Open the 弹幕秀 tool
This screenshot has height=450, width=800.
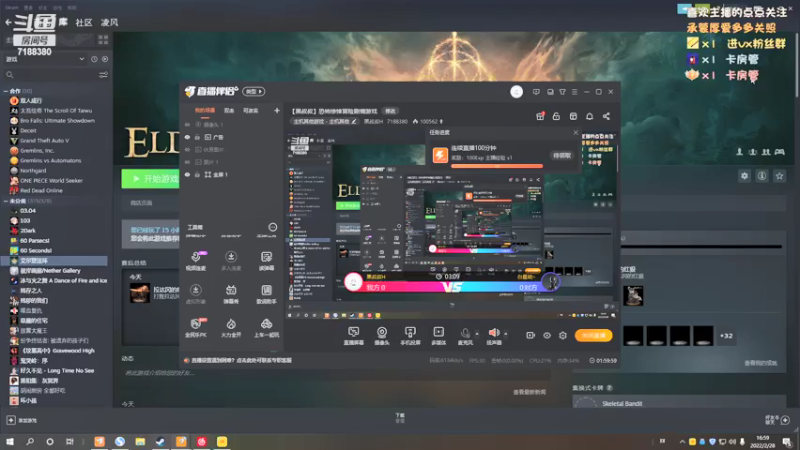231,294
